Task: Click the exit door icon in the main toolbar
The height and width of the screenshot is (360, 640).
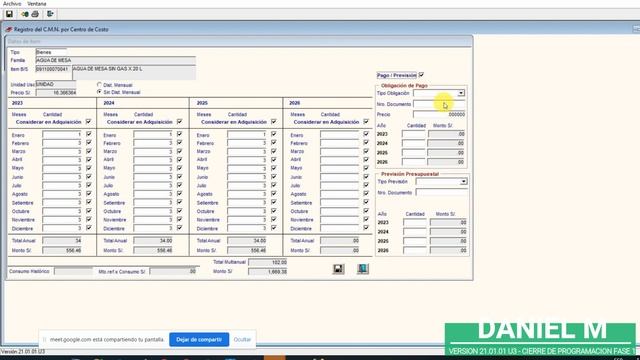Action: (x=50, y=14)
